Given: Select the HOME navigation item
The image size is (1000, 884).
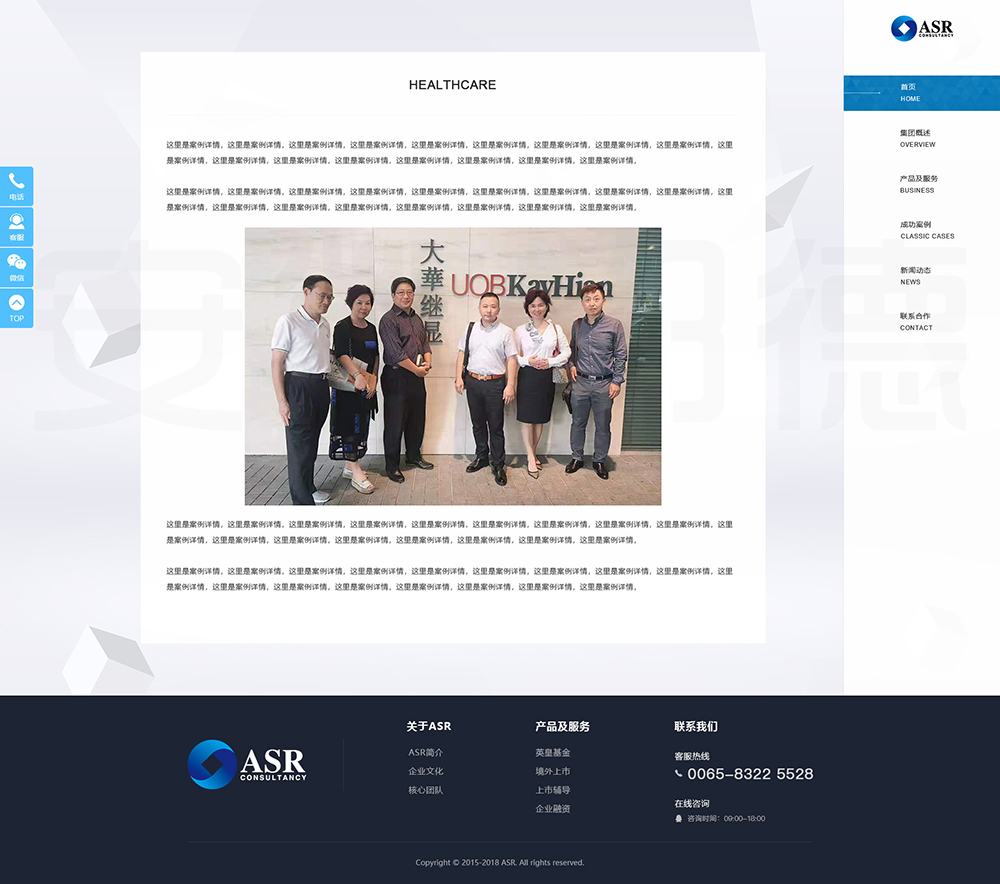Looking at the screenshot, I should pos(910,93).
